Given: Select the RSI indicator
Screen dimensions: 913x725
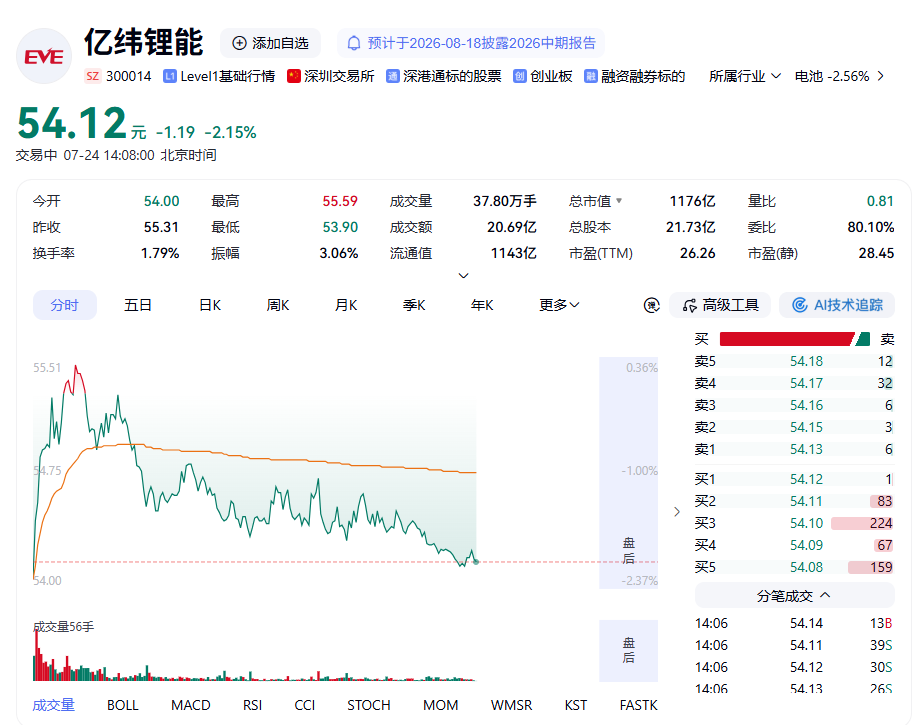Looking at the screenshot, I should pyautogui.click(x=253, y=705).
